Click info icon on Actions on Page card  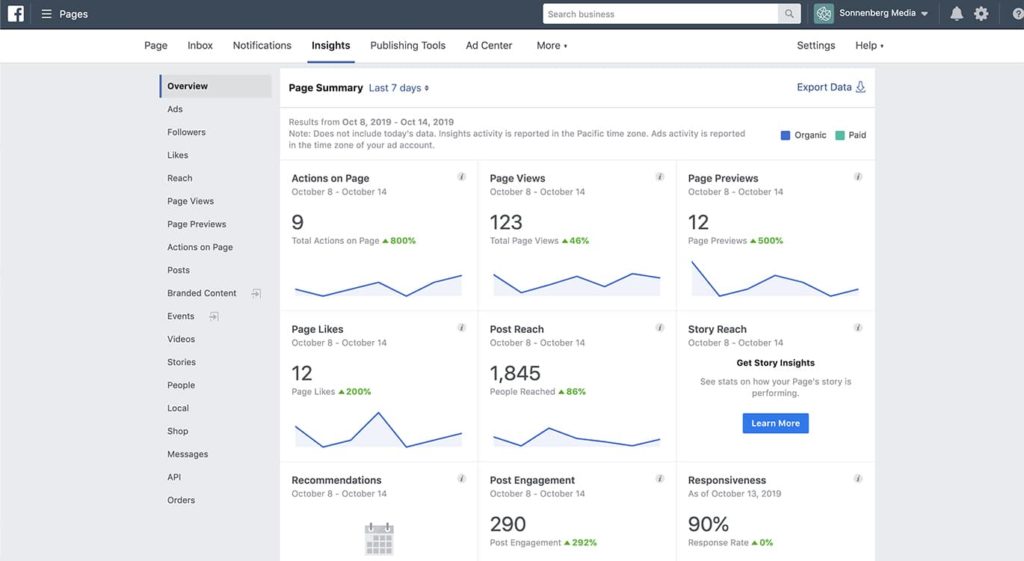coord(461,176)
